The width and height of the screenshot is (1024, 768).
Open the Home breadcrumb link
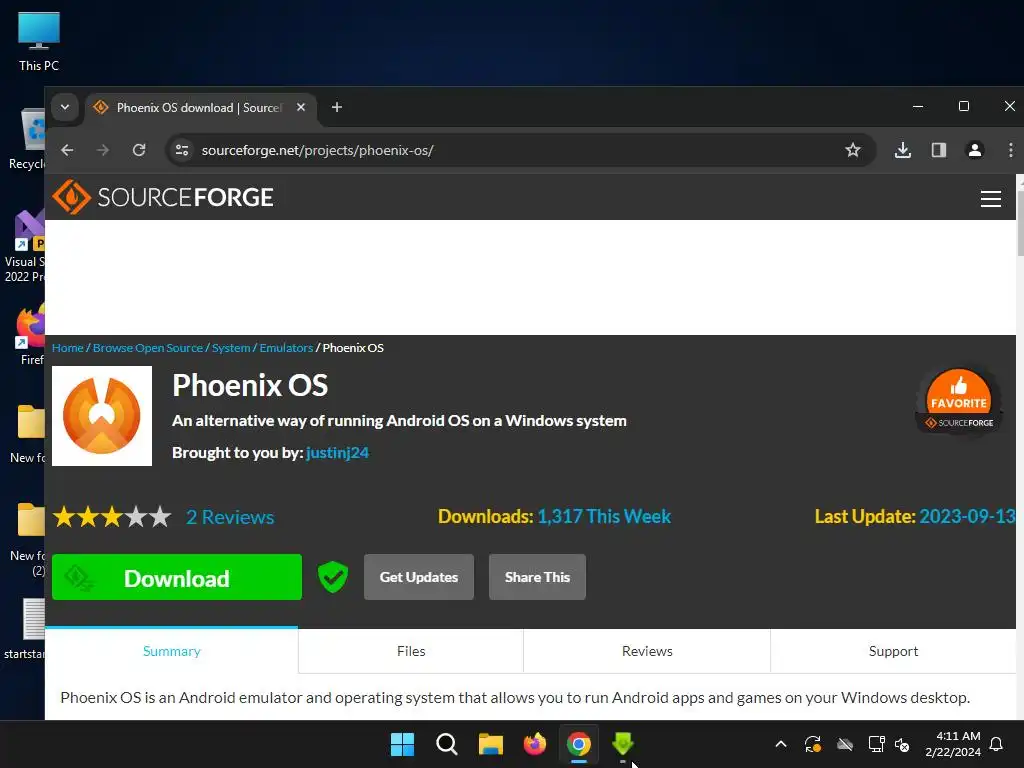click(x=68, y=348)
